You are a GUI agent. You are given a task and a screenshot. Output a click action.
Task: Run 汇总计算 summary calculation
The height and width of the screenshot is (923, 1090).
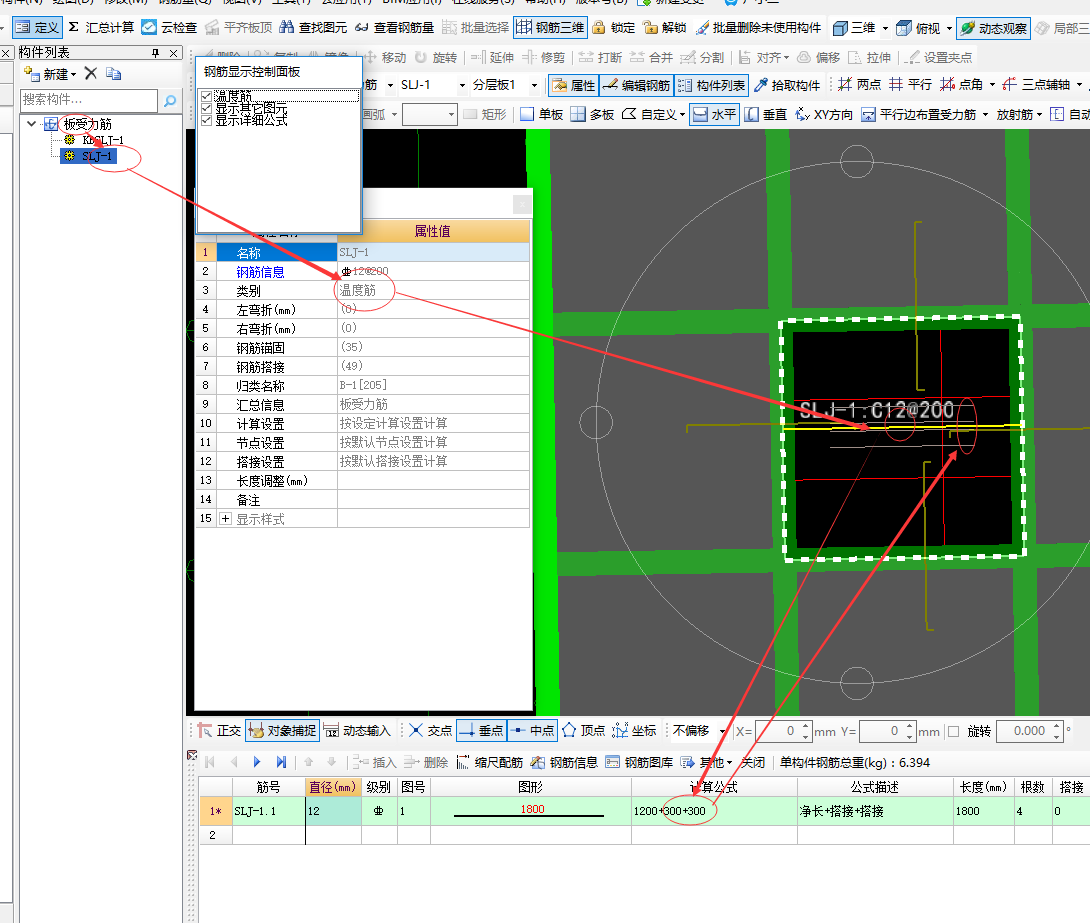click(x=101, y=28)
